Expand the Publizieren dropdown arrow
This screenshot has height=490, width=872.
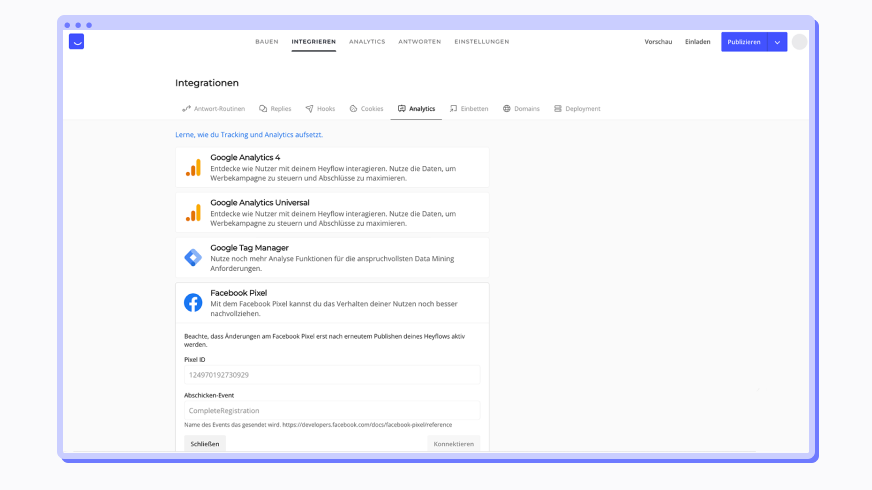pos(777,42)
